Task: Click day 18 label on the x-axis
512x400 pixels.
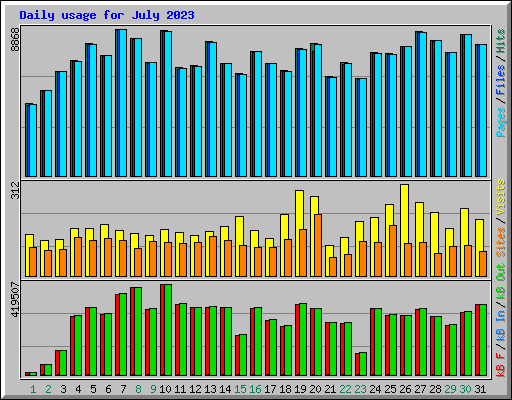Action: 285,389
